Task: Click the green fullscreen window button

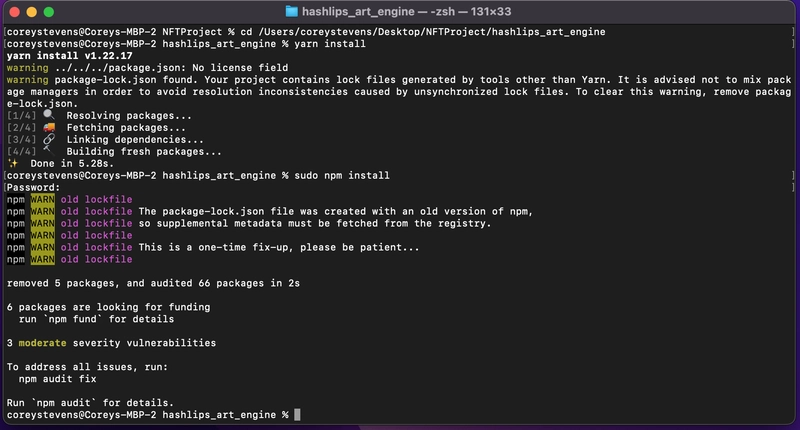Action: [48, 12]
